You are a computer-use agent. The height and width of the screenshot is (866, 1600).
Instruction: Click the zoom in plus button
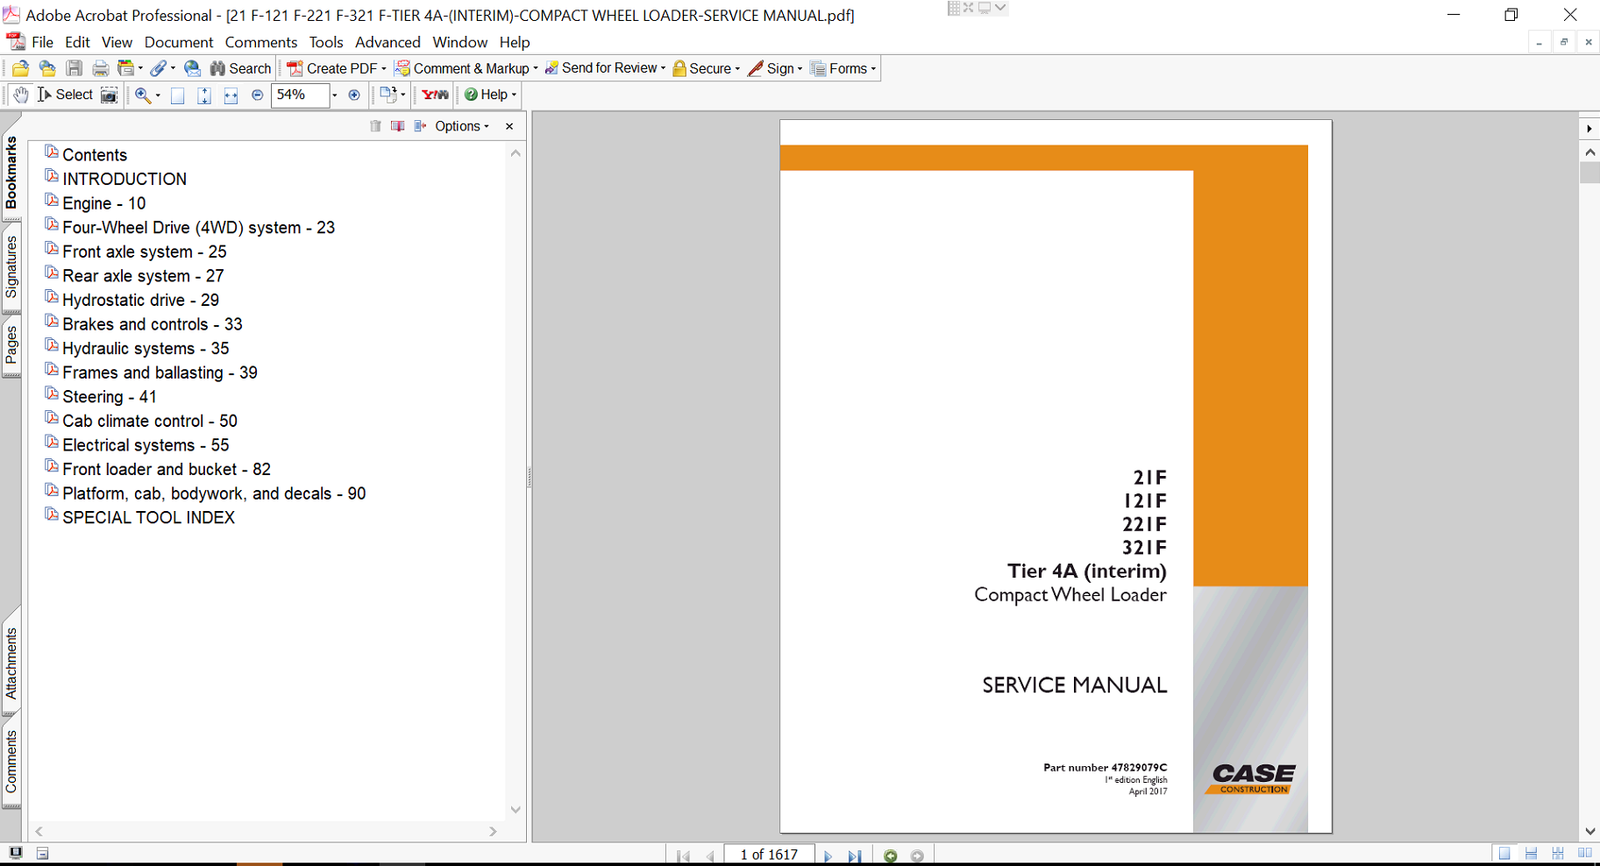point(354,95)
